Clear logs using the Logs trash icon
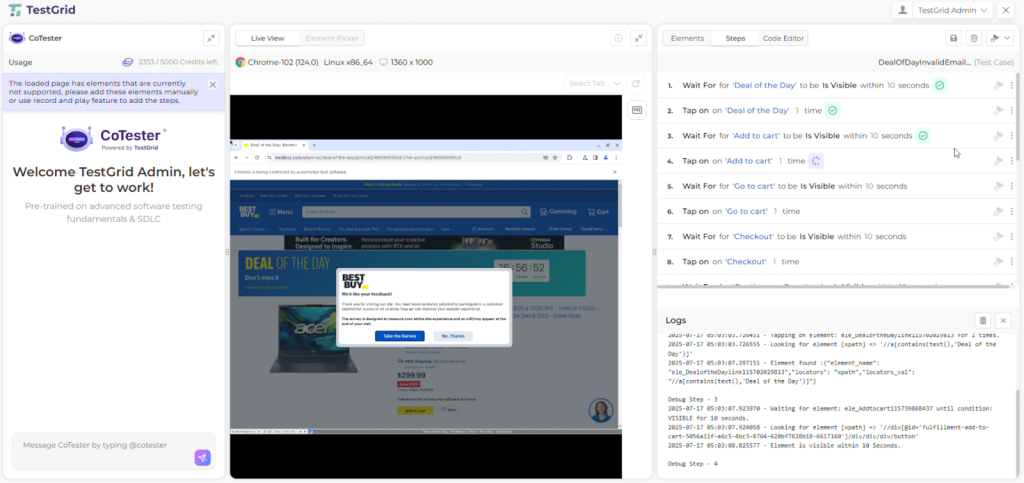This screenshot has height=483, width=1024. [982, 320]
